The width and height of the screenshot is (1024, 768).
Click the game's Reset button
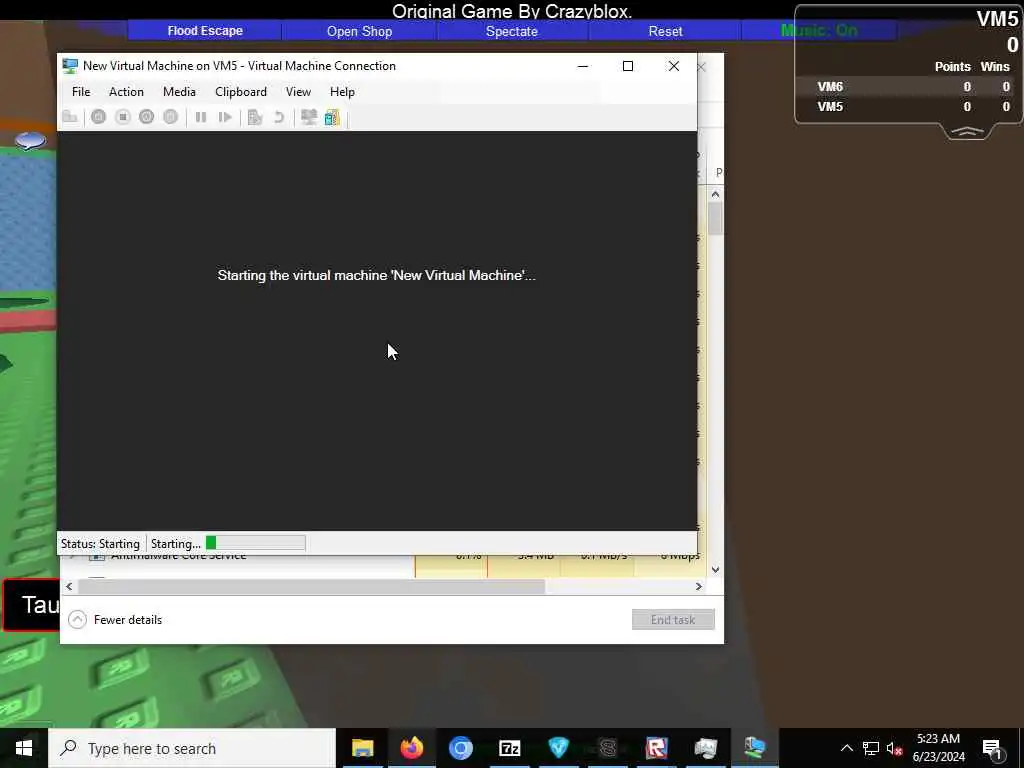pos(665,31)
